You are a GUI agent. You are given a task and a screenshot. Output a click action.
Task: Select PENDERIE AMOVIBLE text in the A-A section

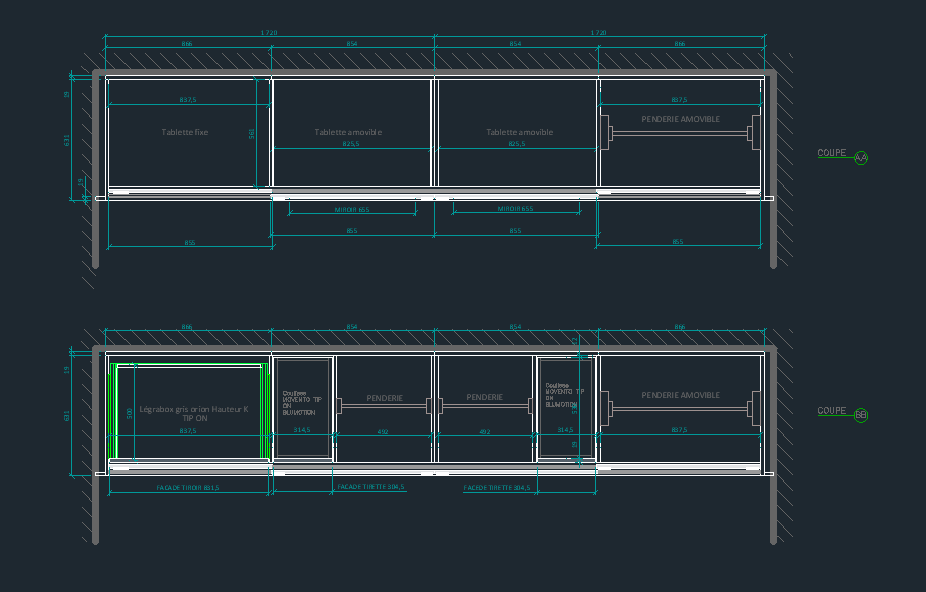click(x=680, y=118)
